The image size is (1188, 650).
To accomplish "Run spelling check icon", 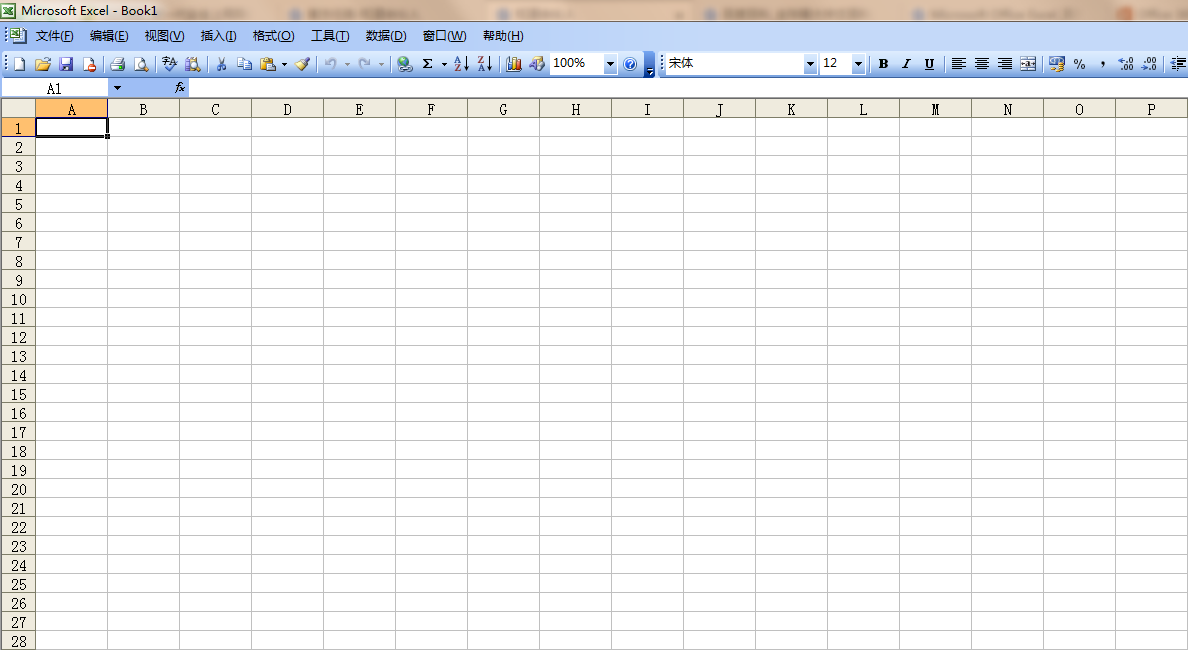I will pyautogui.click(x=170, y=64).
